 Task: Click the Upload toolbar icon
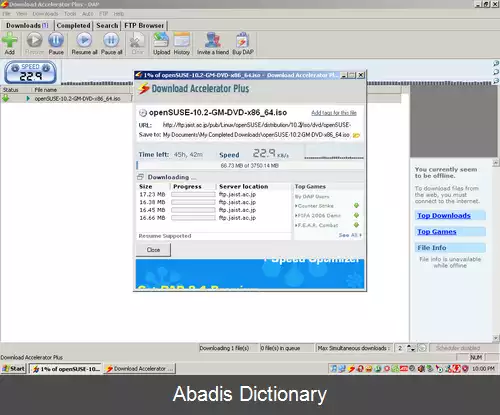click(x=161, y=40)
